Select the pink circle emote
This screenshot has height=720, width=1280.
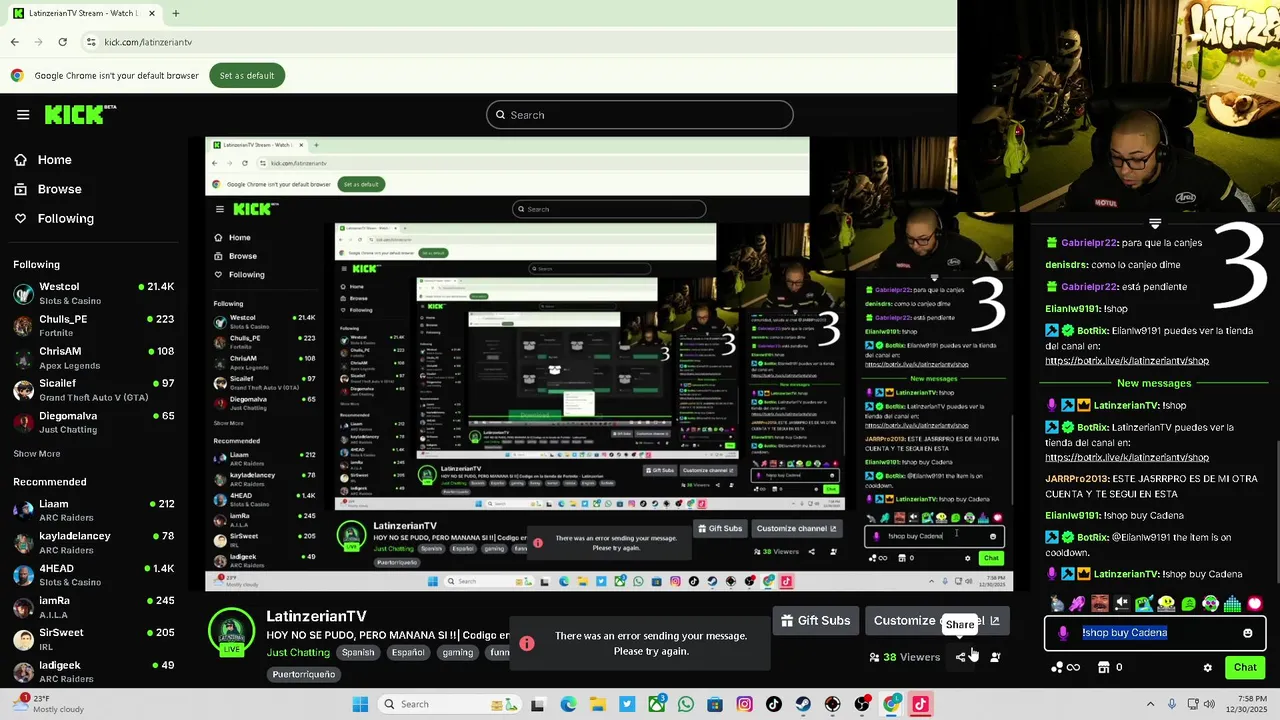click(x=1255, y=603)
